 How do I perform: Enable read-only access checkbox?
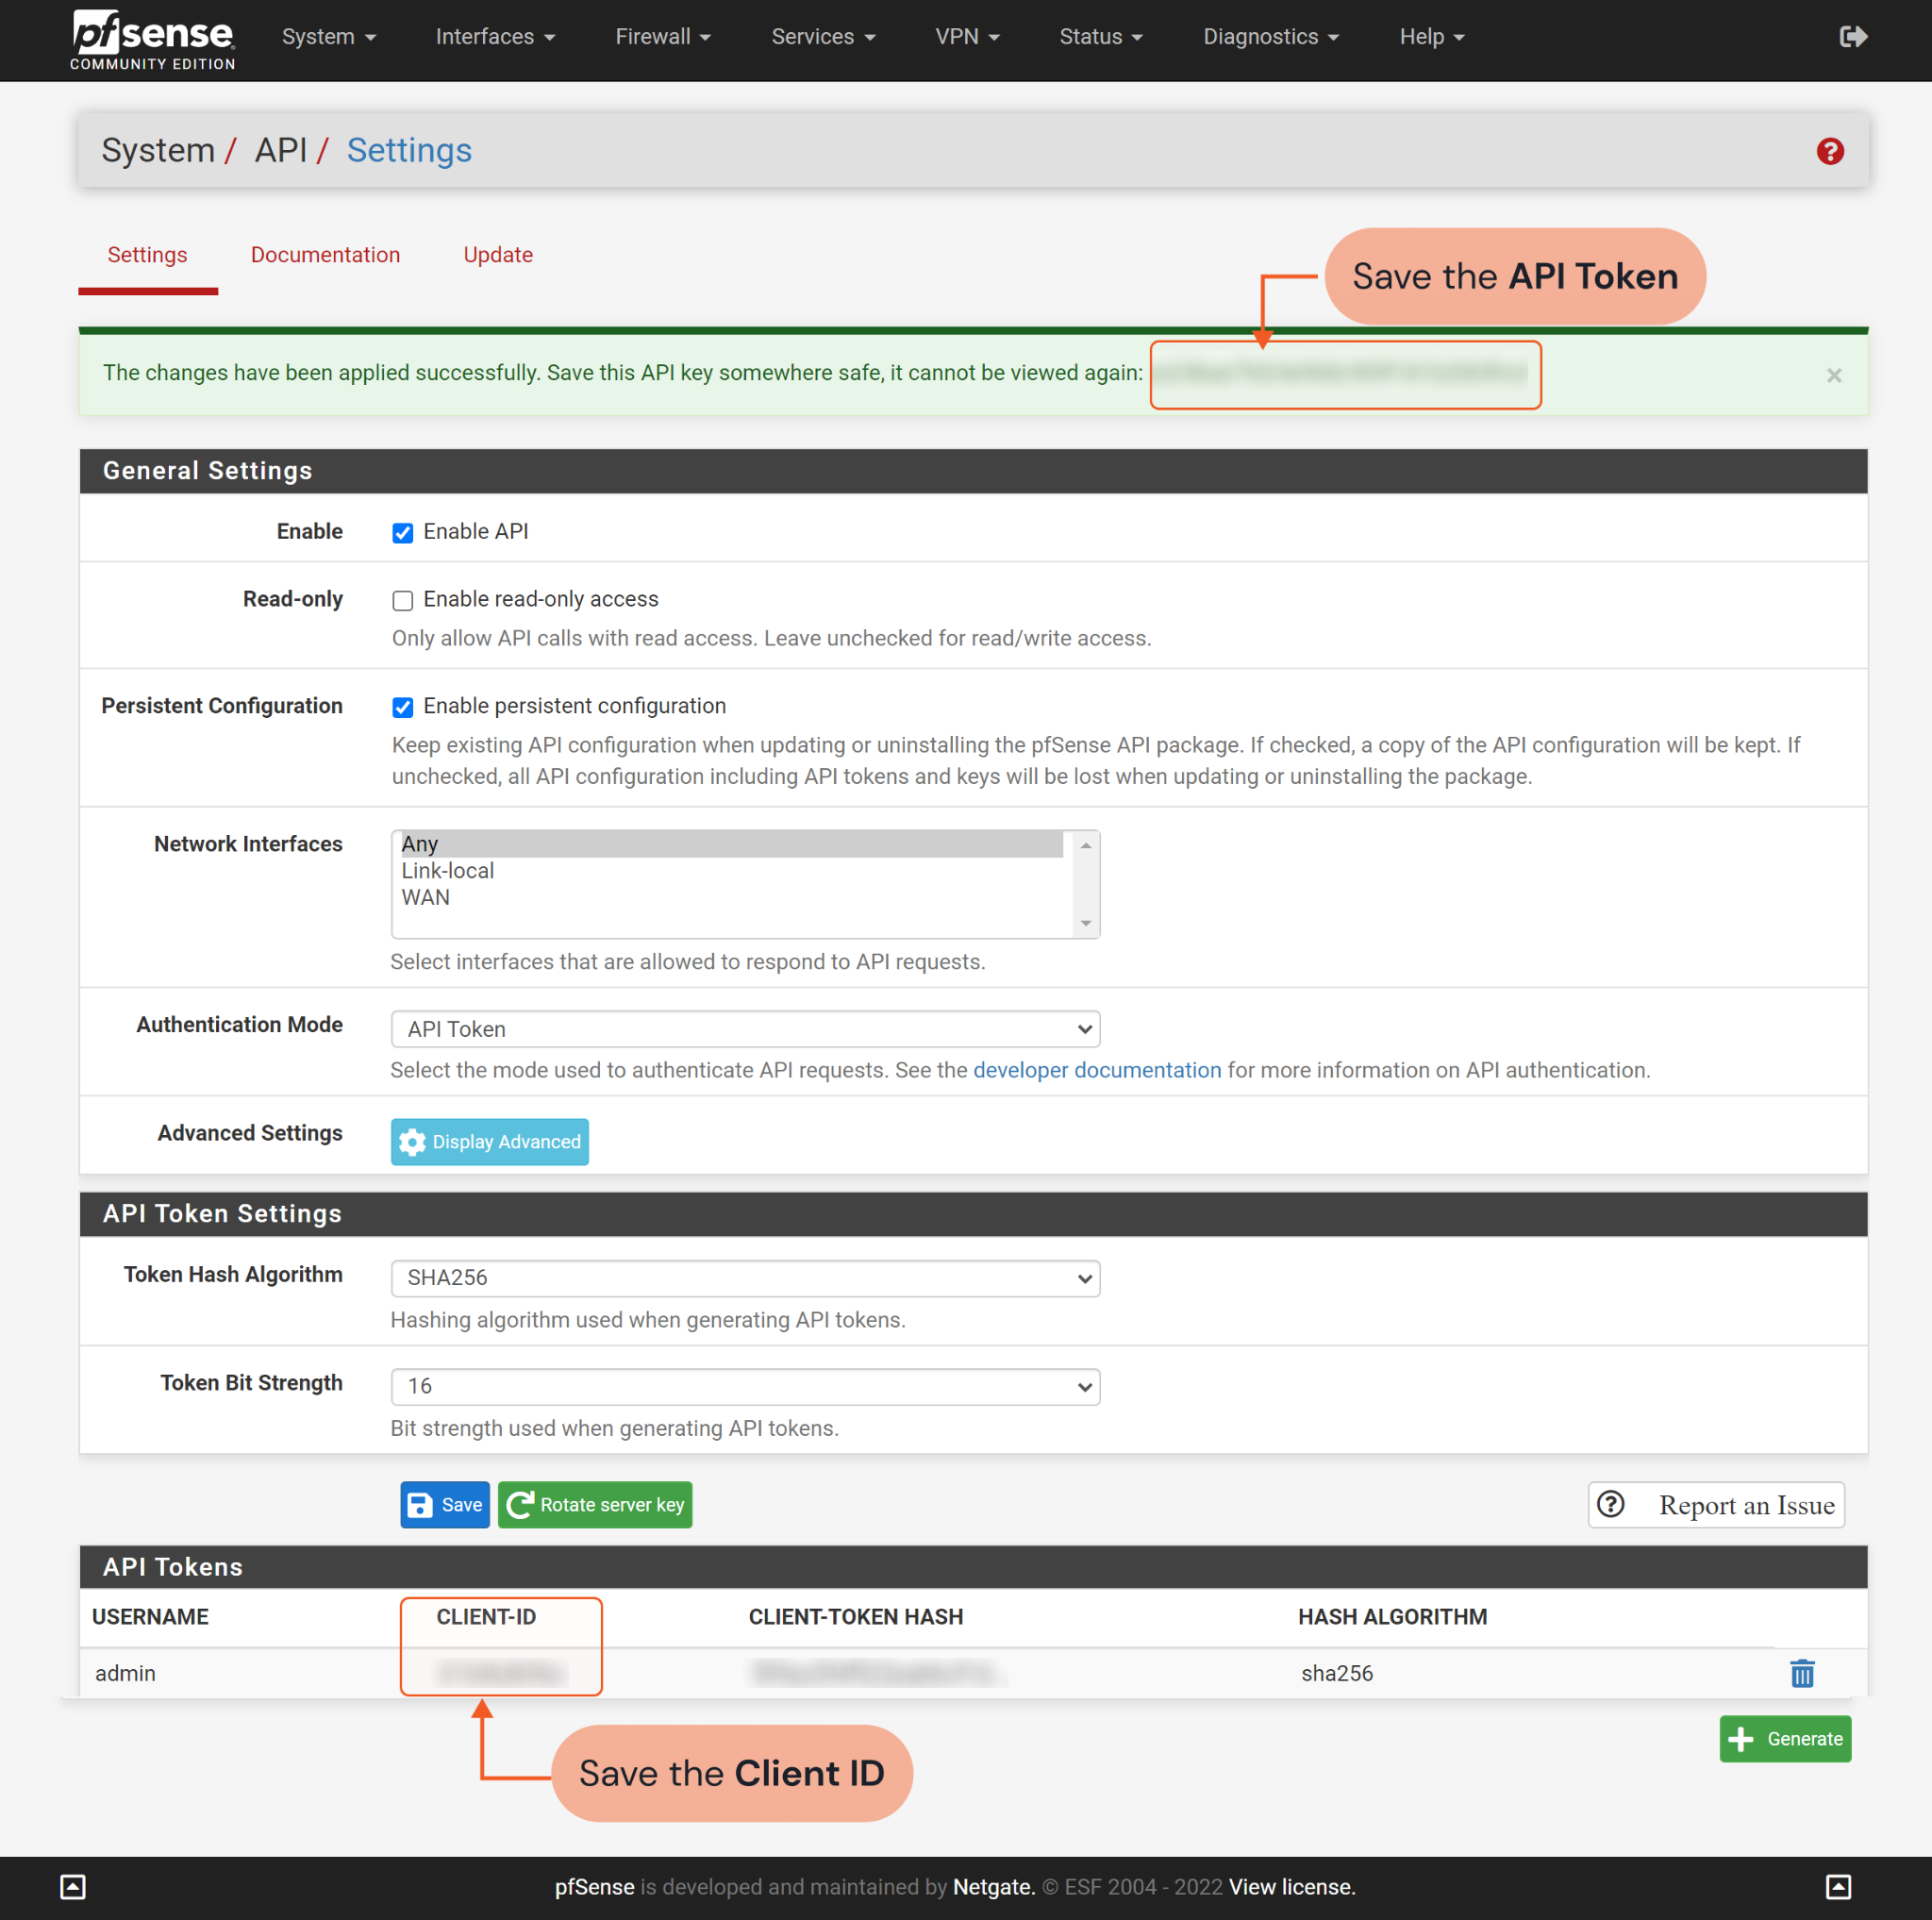coord(402,600)
